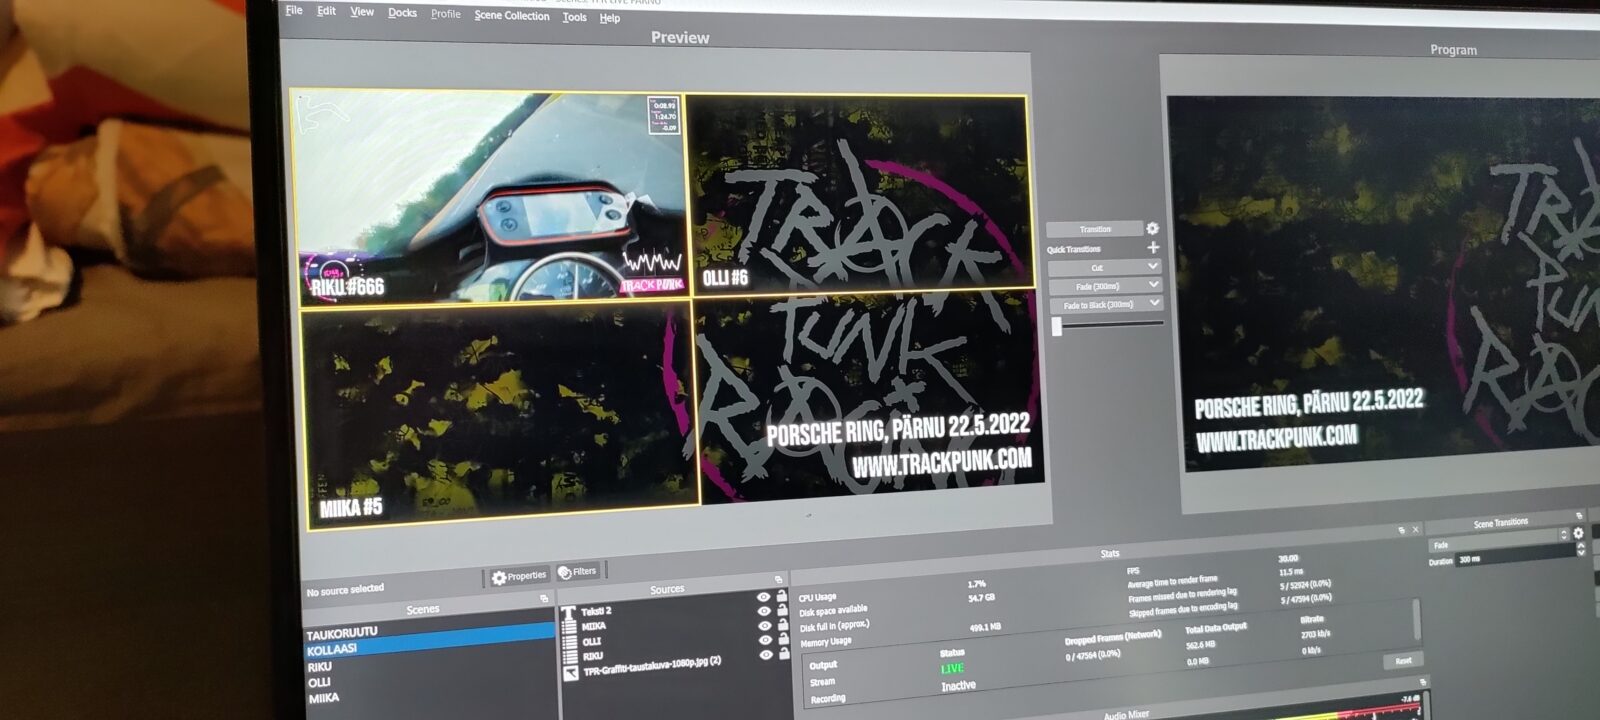Click the Transition button
Screen dimensions: 1600x720
pos(1095,229)
